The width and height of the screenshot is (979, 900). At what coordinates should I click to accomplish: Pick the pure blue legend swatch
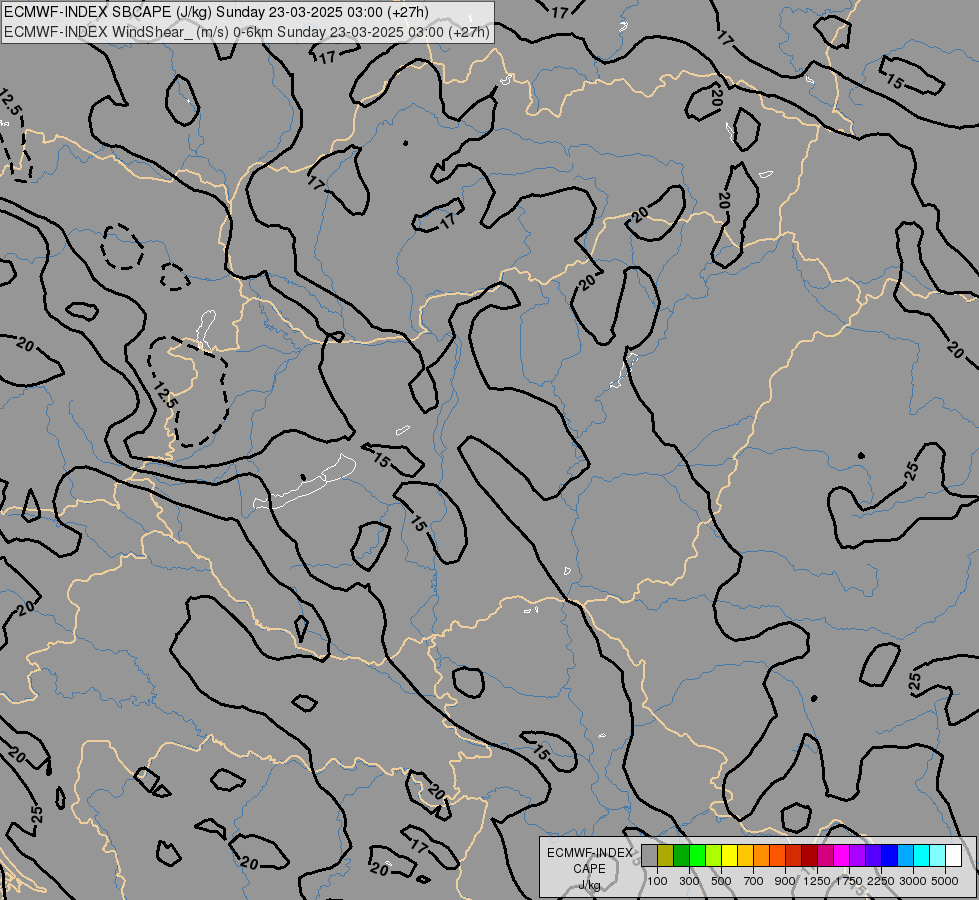[890, 855]
